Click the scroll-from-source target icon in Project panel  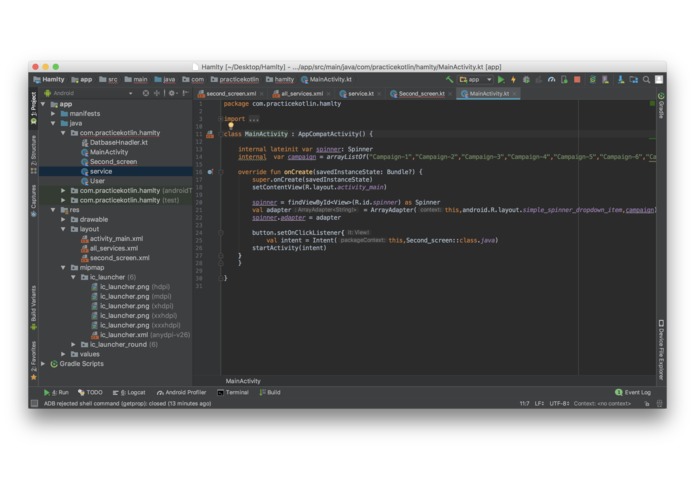(x=146, y=93)
